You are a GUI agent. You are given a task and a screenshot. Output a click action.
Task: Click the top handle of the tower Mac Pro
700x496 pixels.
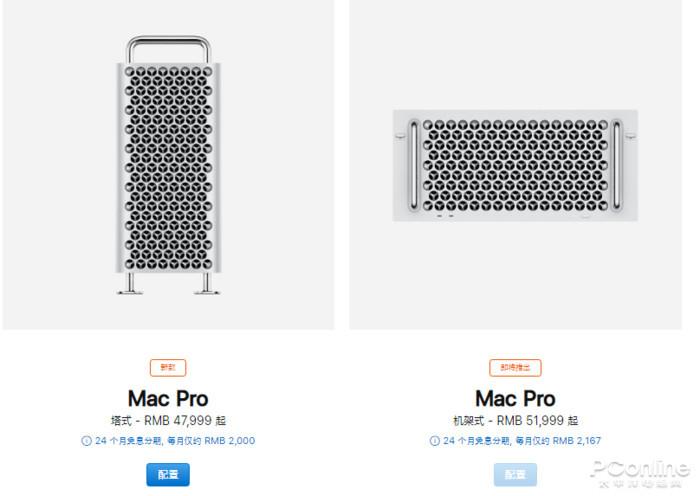click(x=168, y=42)
